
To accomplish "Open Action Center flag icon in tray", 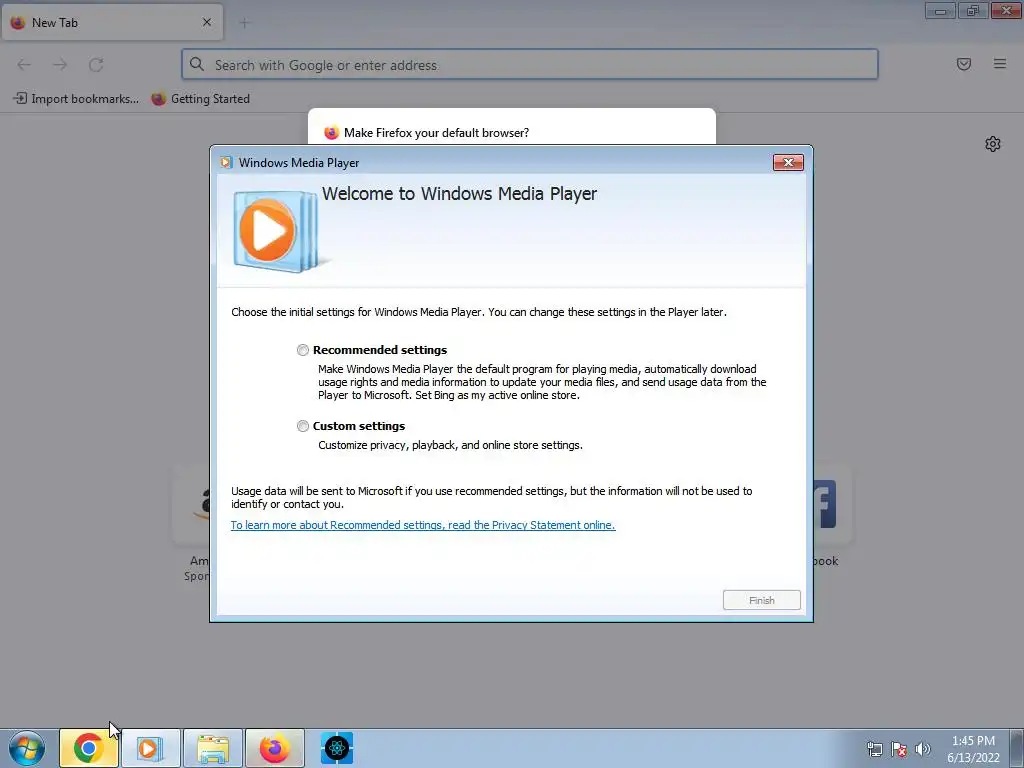I will [899, 749].
